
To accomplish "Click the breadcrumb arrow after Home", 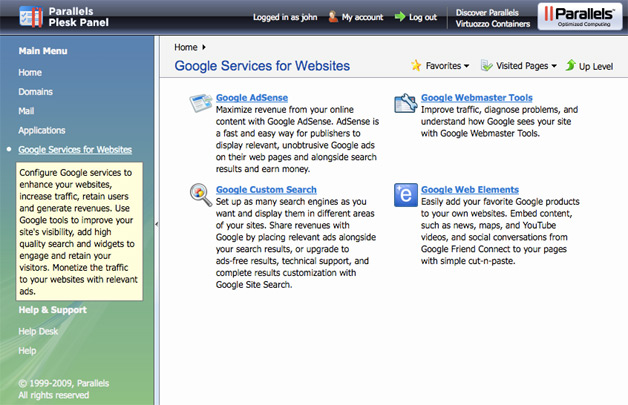I will coord(204,47).
